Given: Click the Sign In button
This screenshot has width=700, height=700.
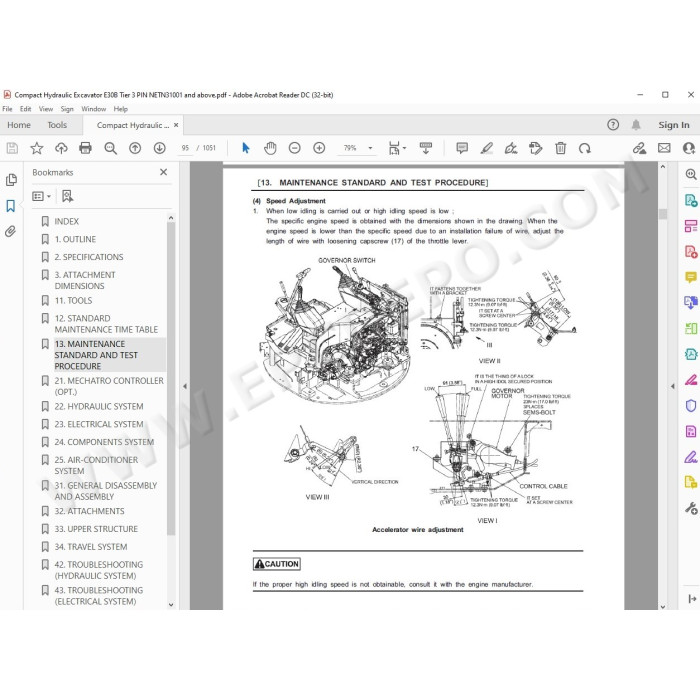Looking at the screenshot, I should pos(674,125).
